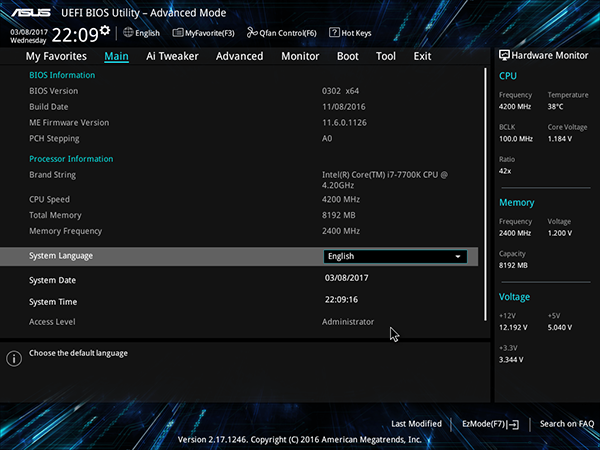Click the Core Voltage reading 1.184 V

(559, 139)
